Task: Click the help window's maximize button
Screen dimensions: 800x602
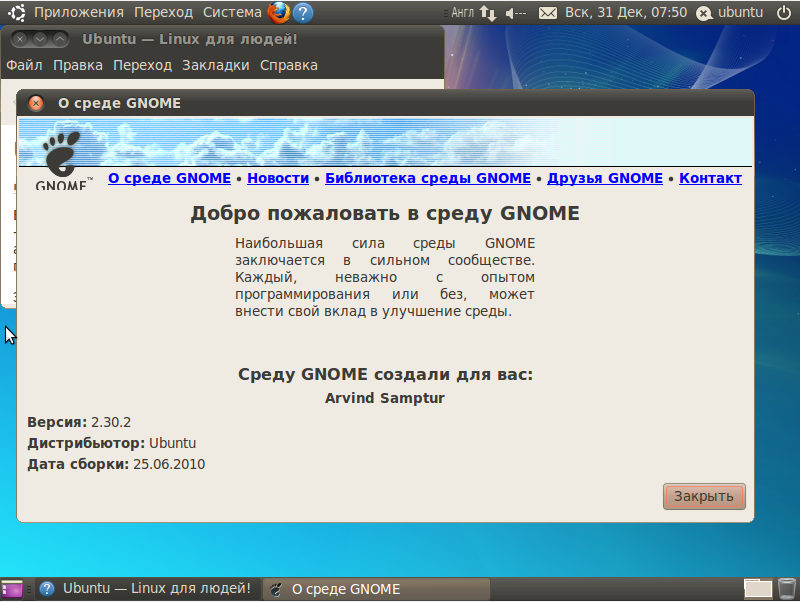Action: [x=60, y=39]
